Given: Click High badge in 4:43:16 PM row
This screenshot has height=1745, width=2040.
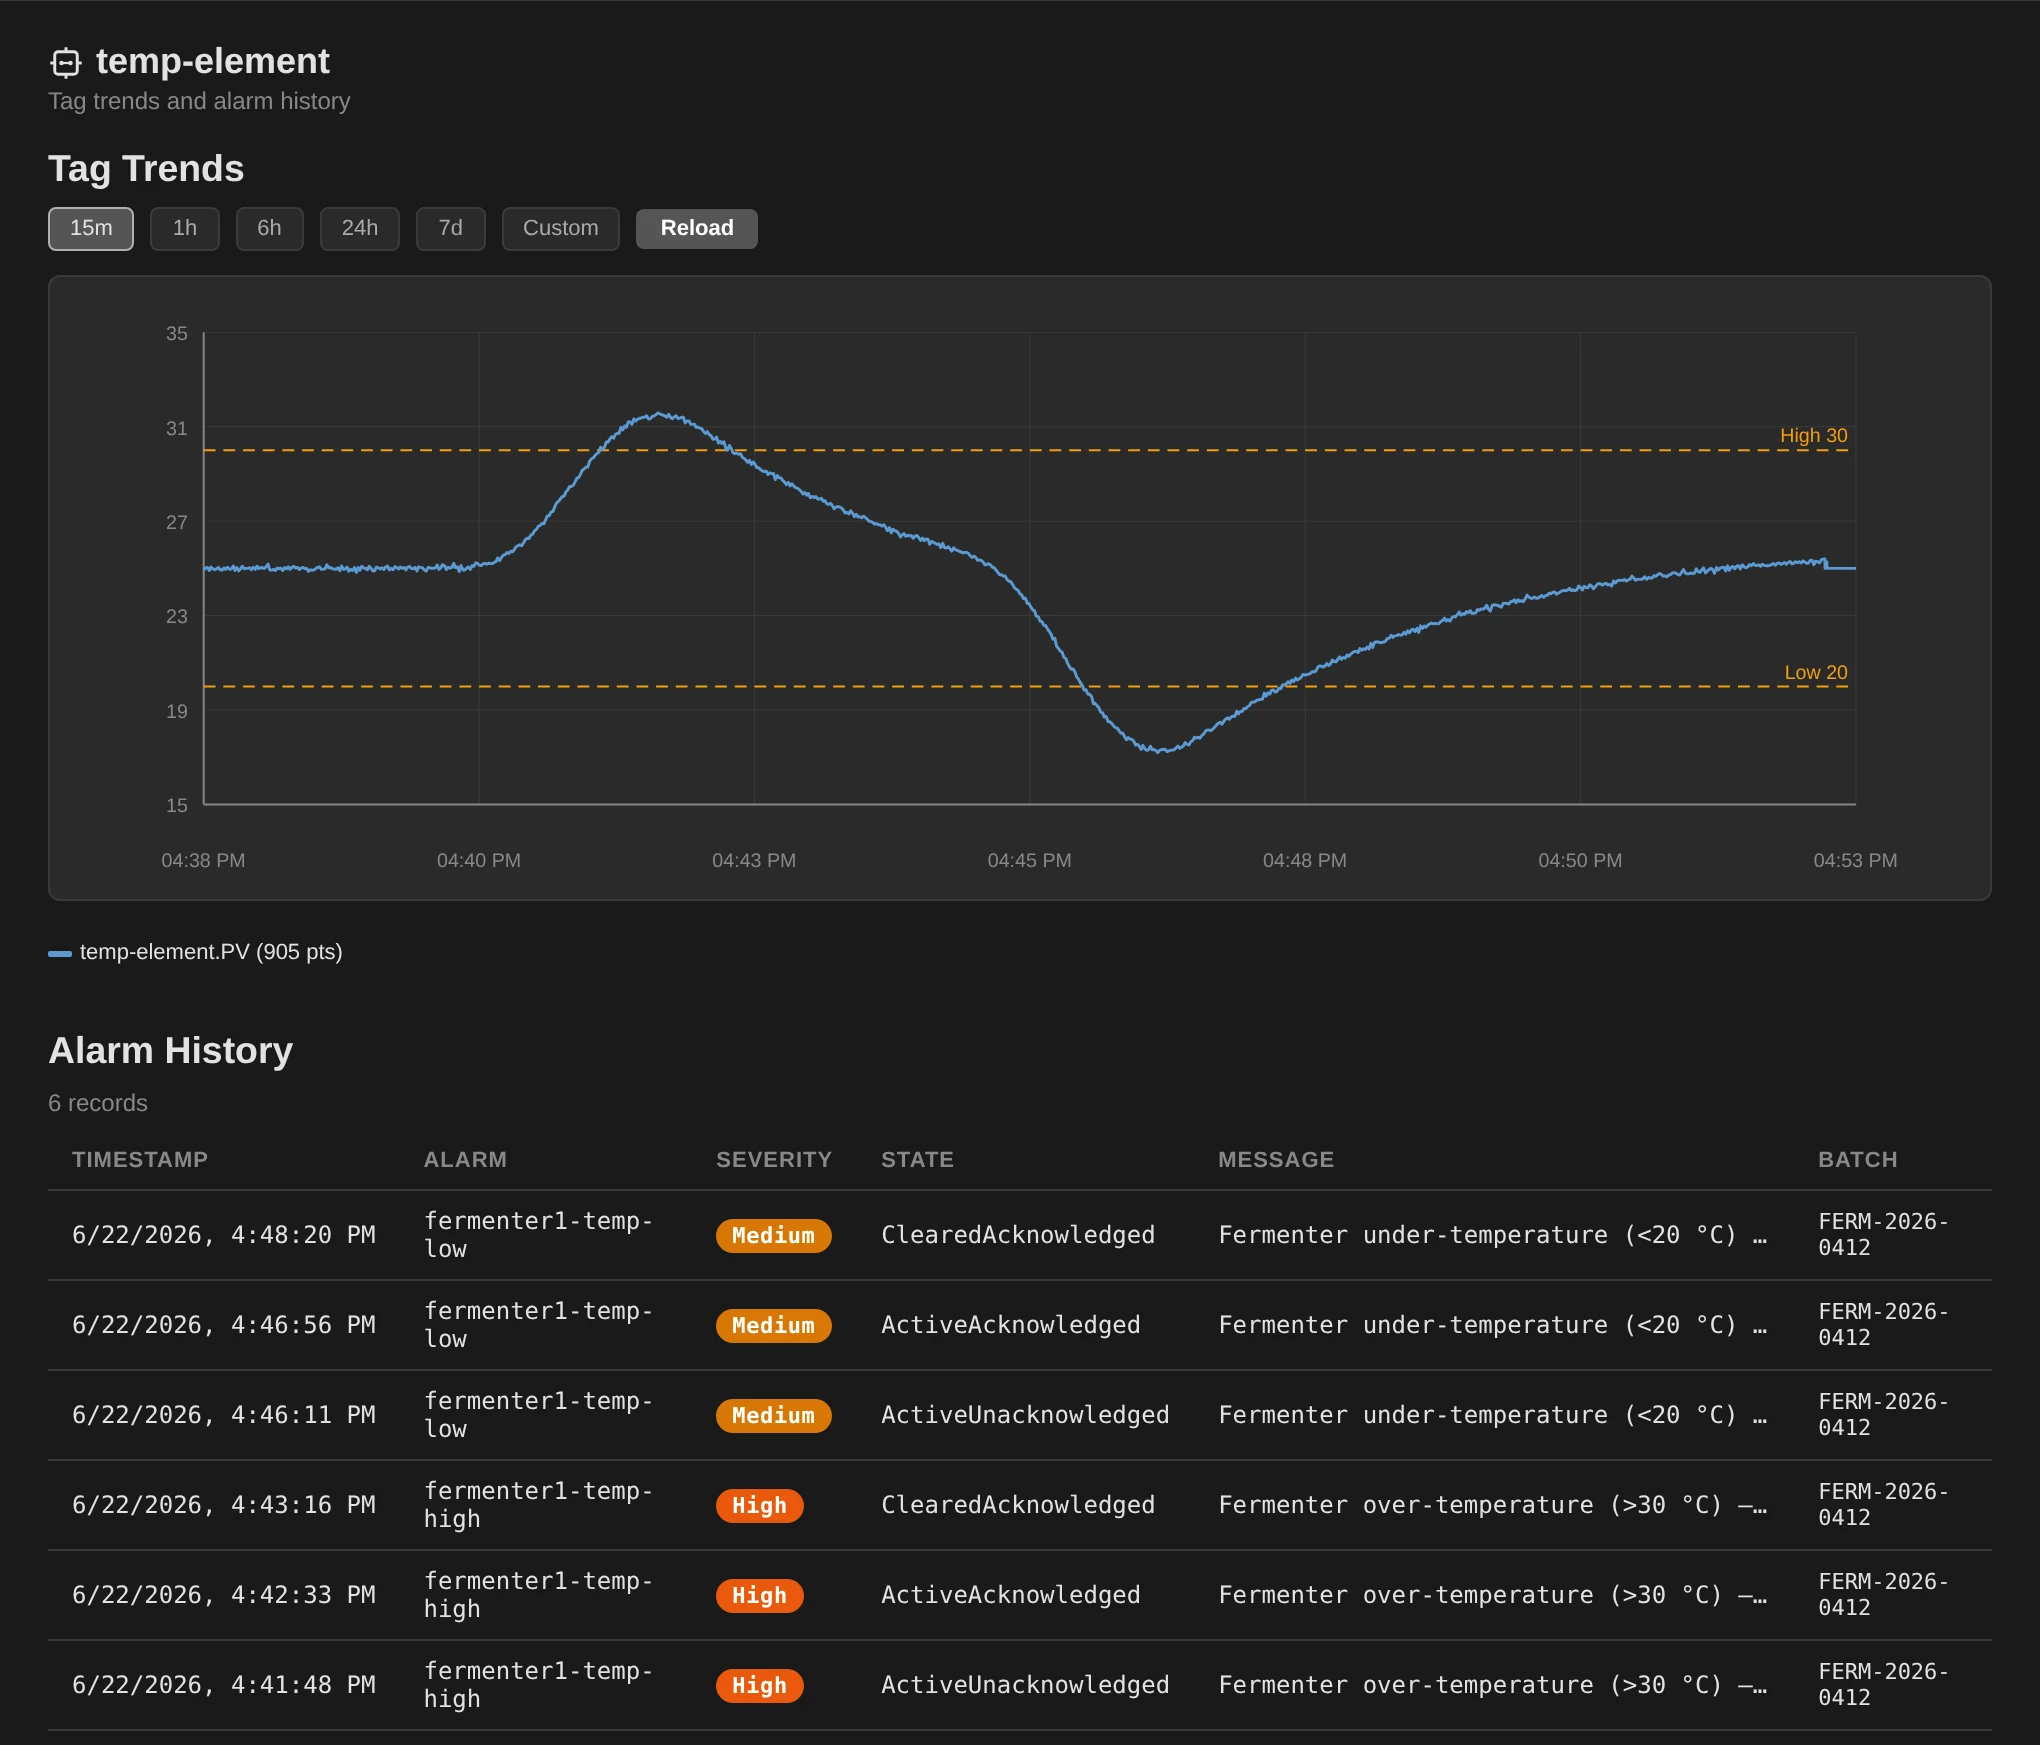Looking at the screenshot, I should tap(759, 1506).
